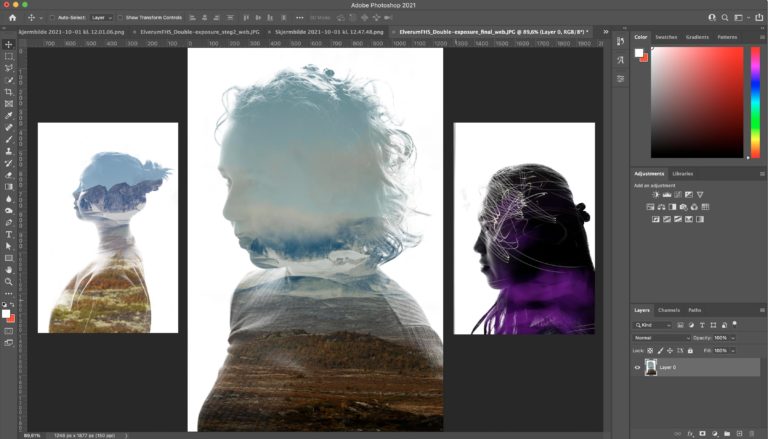Click the Home icon in options bar
Image resolution: width=768 pixels, height=439 pixels.
12,17
